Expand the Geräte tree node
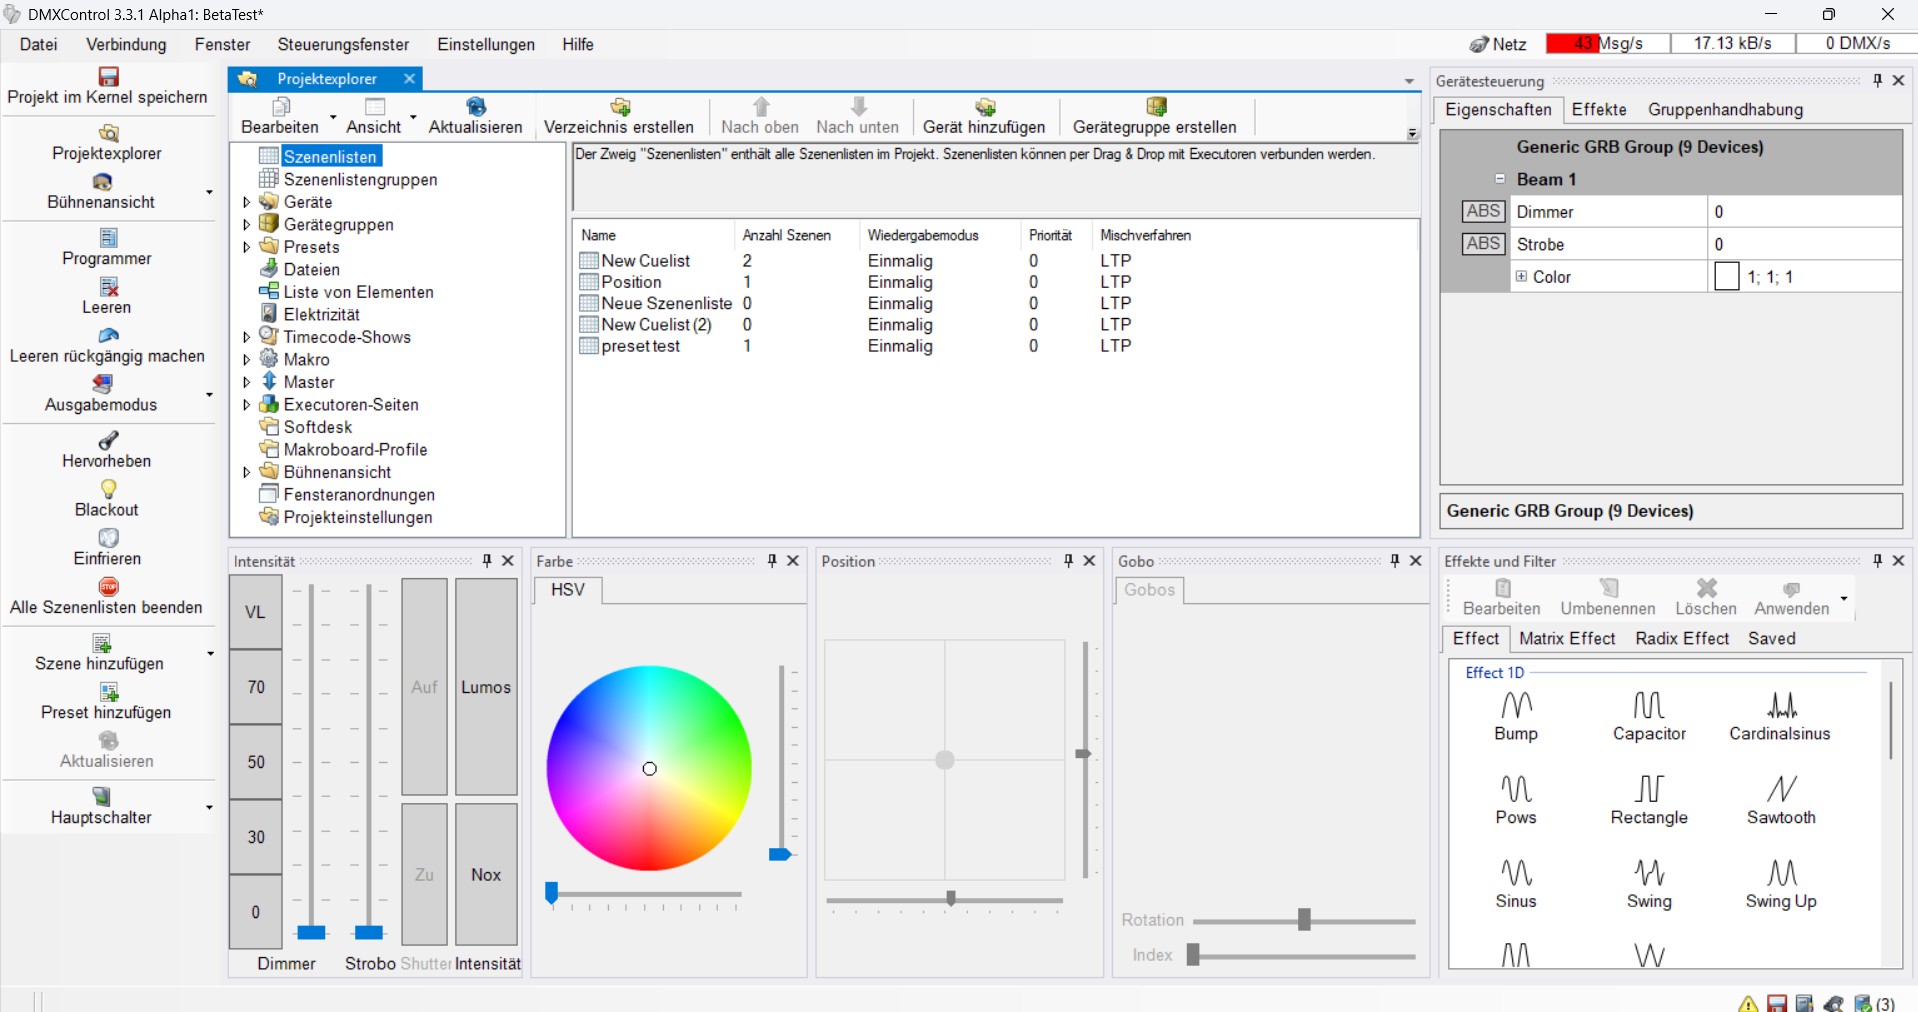 [x=247, y=202]
